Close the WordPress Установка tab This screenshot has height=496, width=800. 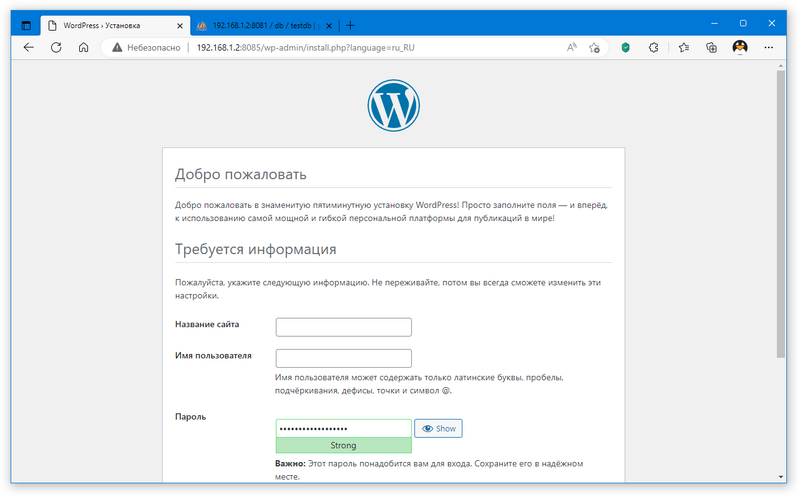pyautogui.click(x=180, y=26)
